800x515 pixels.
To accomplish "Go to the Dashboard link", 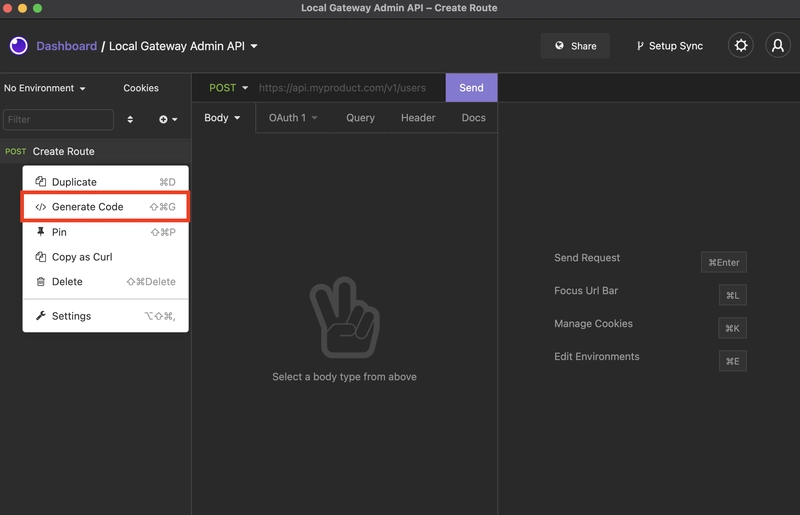I will tap(66, 46).
